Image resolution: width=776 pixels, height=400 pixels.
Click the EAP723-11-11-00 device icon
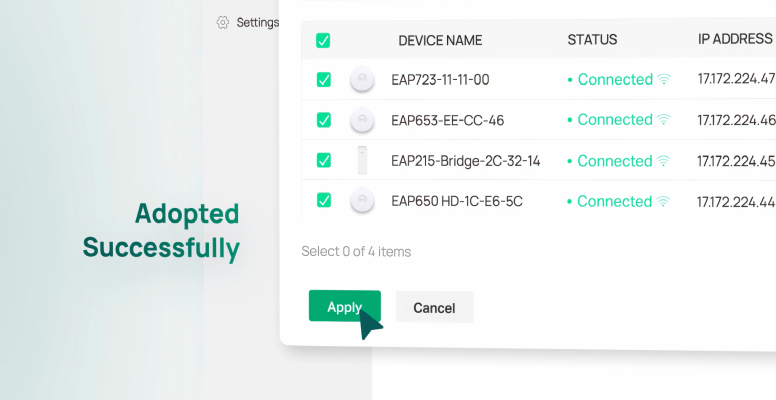click(x=362, y=80)
